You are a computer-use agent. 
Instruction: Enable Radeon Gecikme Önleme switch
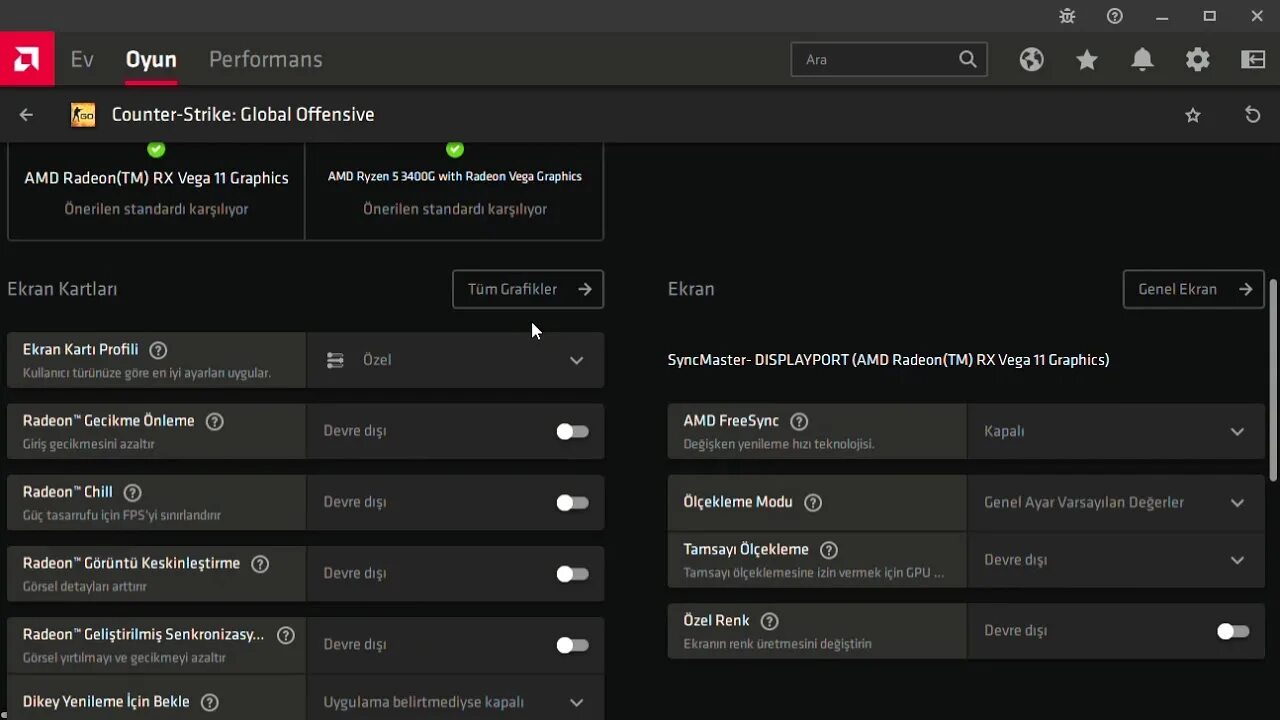[x=572, y=431]
